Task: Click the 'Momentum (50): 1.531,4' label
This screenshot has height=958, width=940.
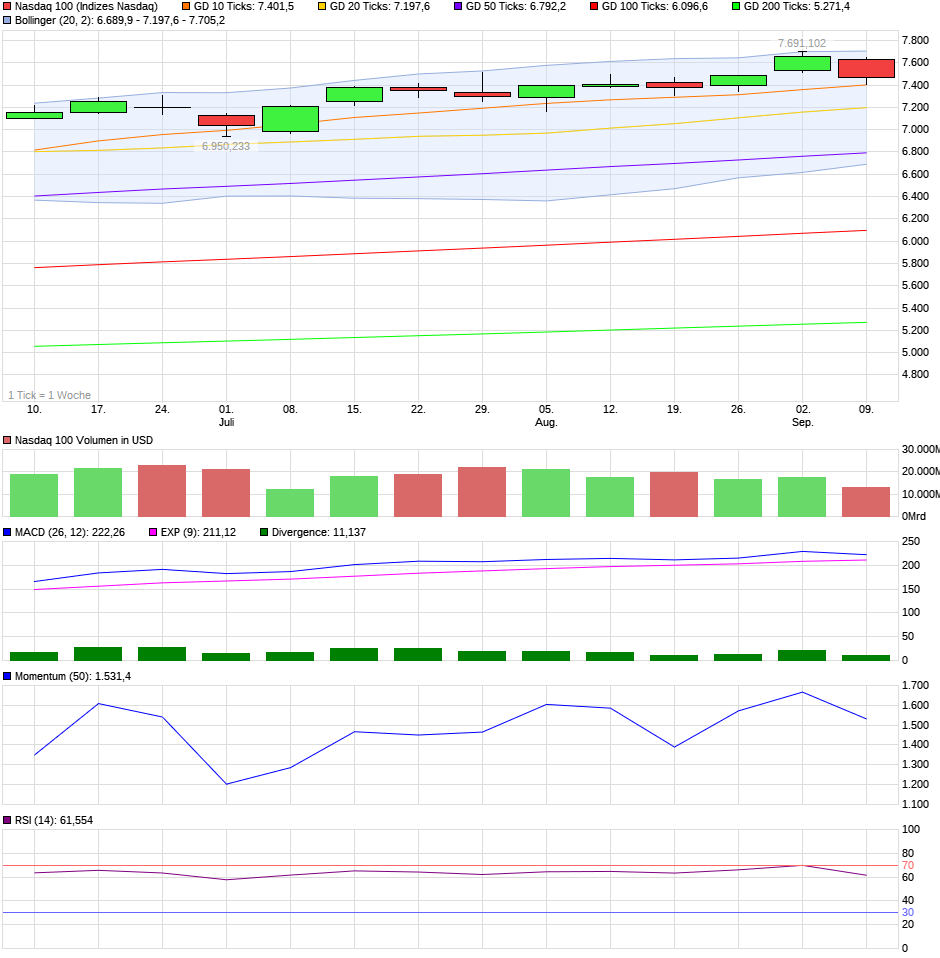Action: click(73, 676)
